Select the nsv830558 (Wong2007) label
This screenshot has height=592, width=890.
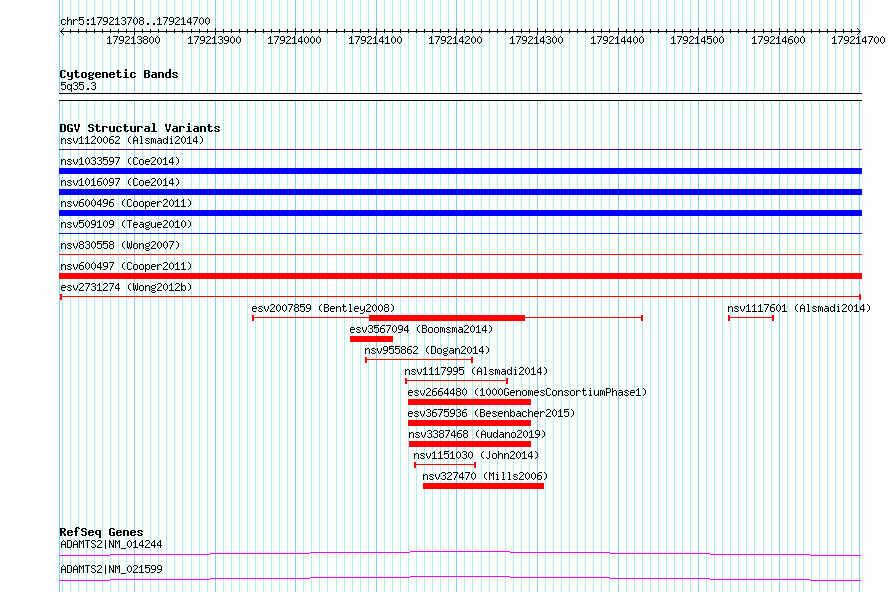point(120,245)
